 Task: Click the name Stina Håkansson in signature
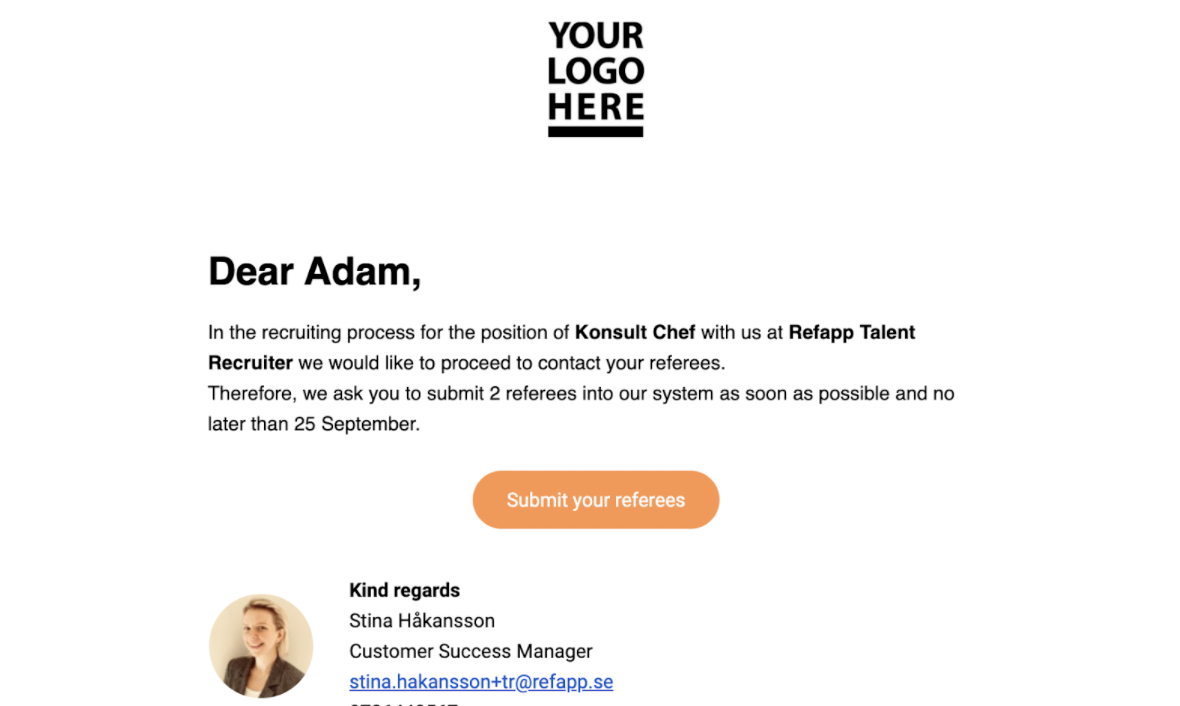click(421, 621)
